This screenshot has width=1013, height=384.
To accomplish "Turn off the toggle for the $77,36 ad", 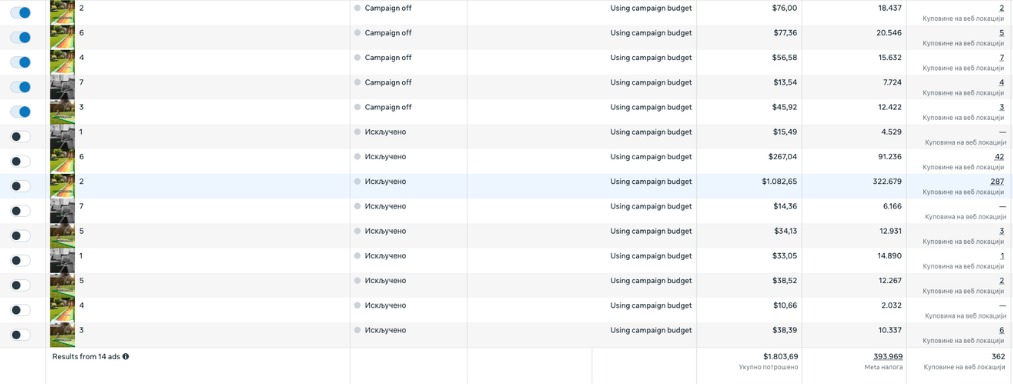I will tap(20, 37).
